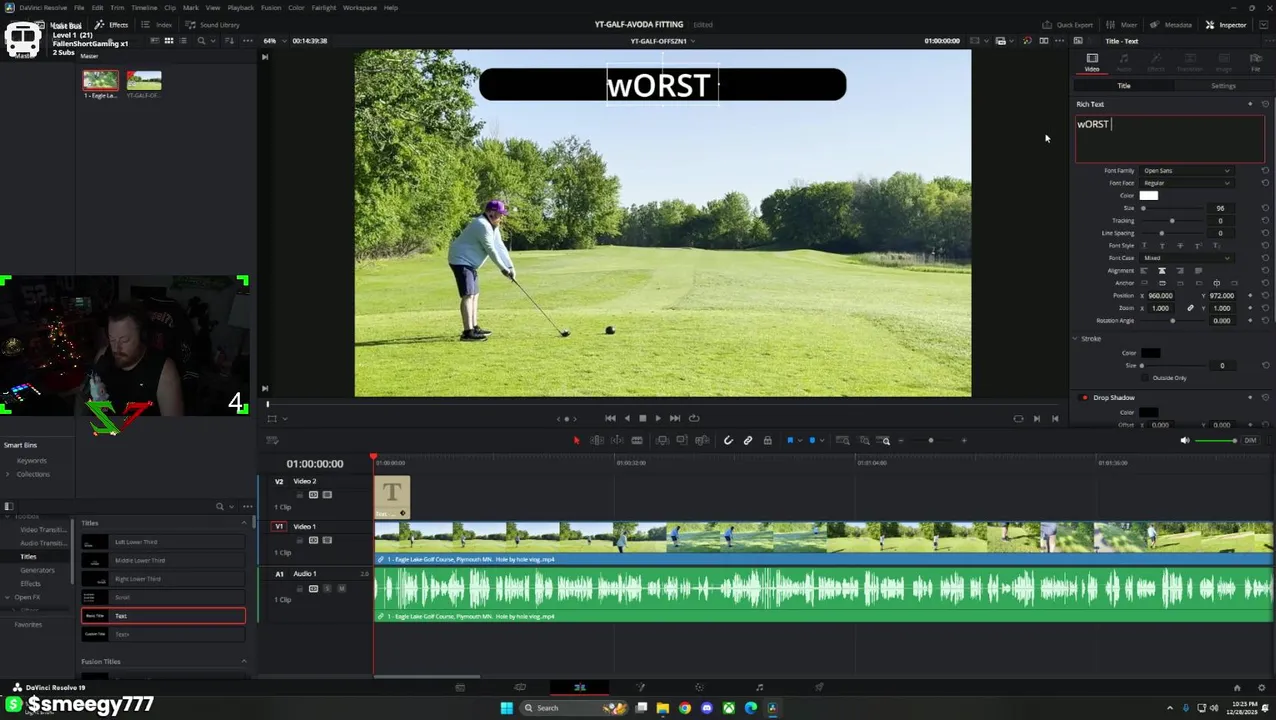Toggle the Drop Shadow enable switch
This screenshot has width=1276, height=720.
coord(1085,398)
